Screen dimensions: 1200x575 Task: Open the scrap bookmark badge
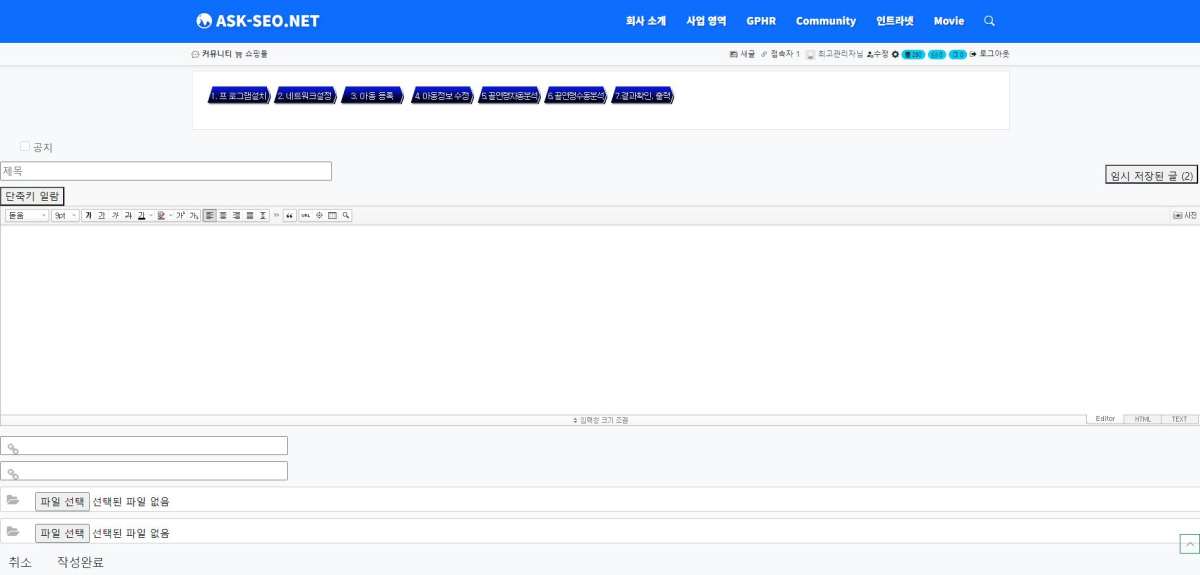958,54
